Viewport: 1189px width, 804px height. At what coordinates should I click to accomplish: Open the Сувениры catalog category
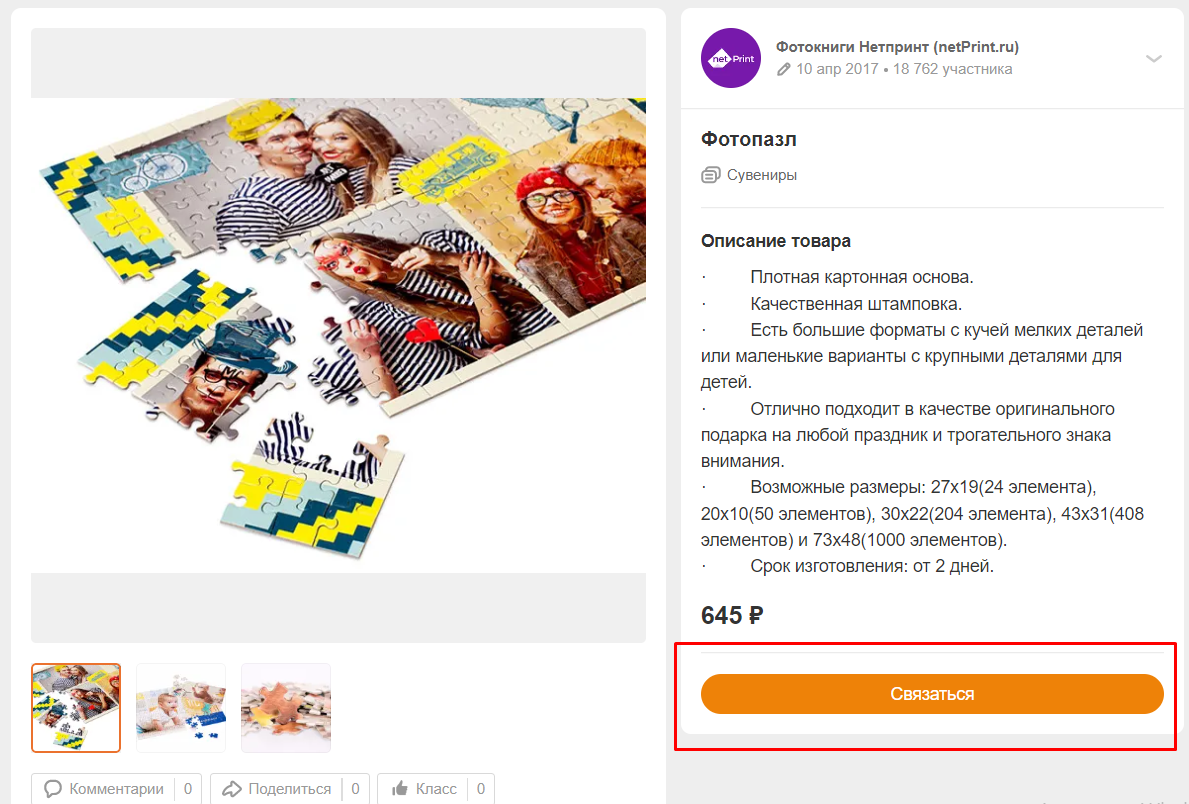(x=761, y=175)
